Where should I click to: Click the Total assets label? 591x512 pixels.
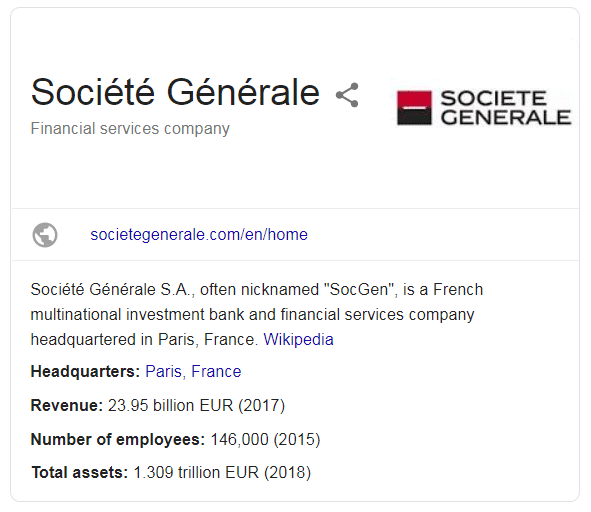pyautogui.click(x=80, y=472)
